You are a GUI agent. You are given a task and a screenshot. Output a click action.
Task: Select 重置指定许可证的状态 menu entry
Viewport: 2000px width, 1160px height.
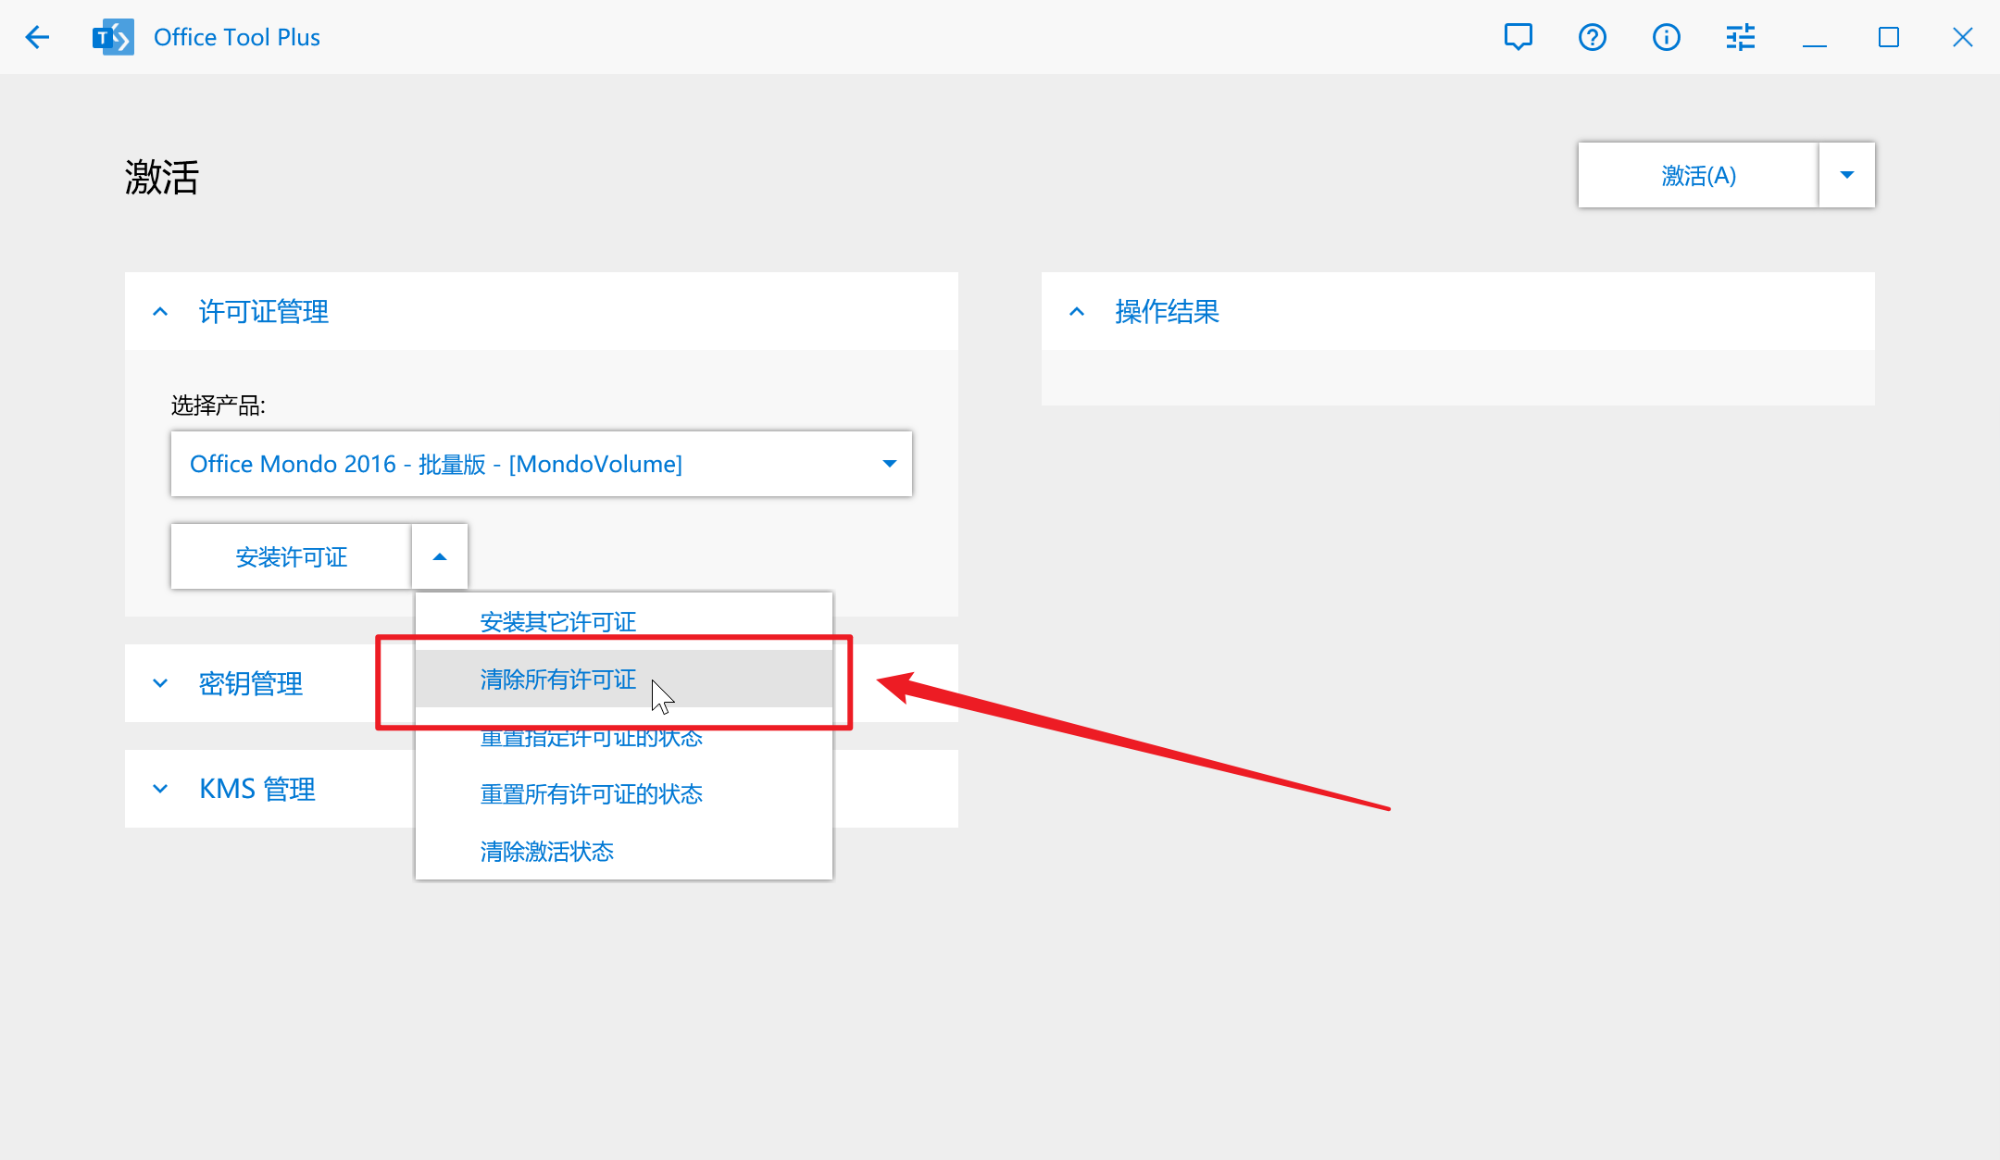pyautogui.click(x=624, y=737)
